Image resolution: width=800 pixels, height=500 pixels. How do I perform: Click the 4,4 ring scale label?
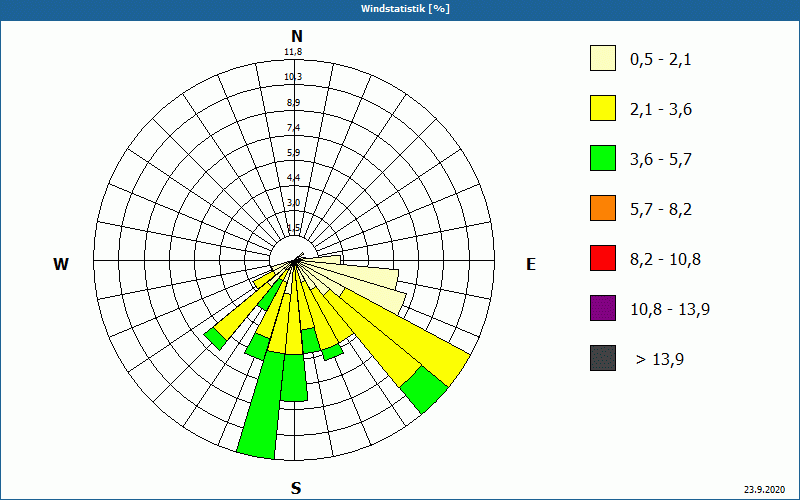click(293, 178)
